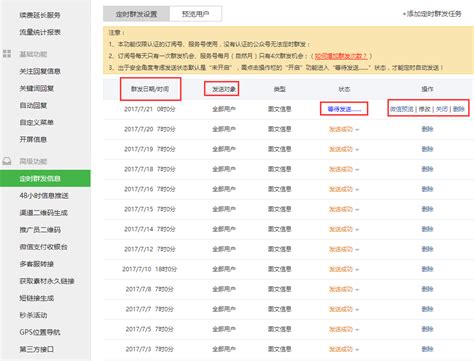The height and width of the screenshot is (361, 474).
Task: Delete the 2017/7/16 scheduled message
Action: (x=427, y=189)
